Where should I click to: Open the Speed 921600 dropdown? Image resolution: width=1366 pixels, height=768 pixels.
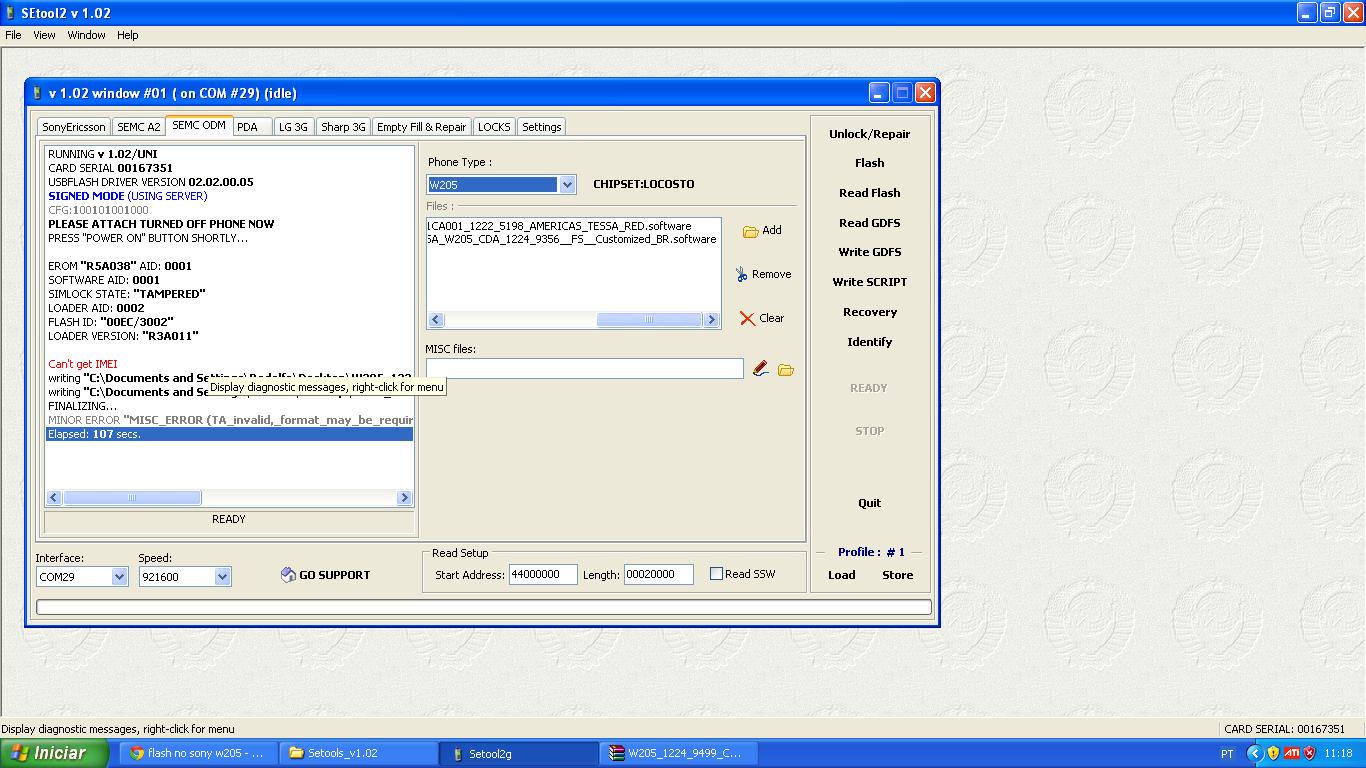click(x=222, y=577)
